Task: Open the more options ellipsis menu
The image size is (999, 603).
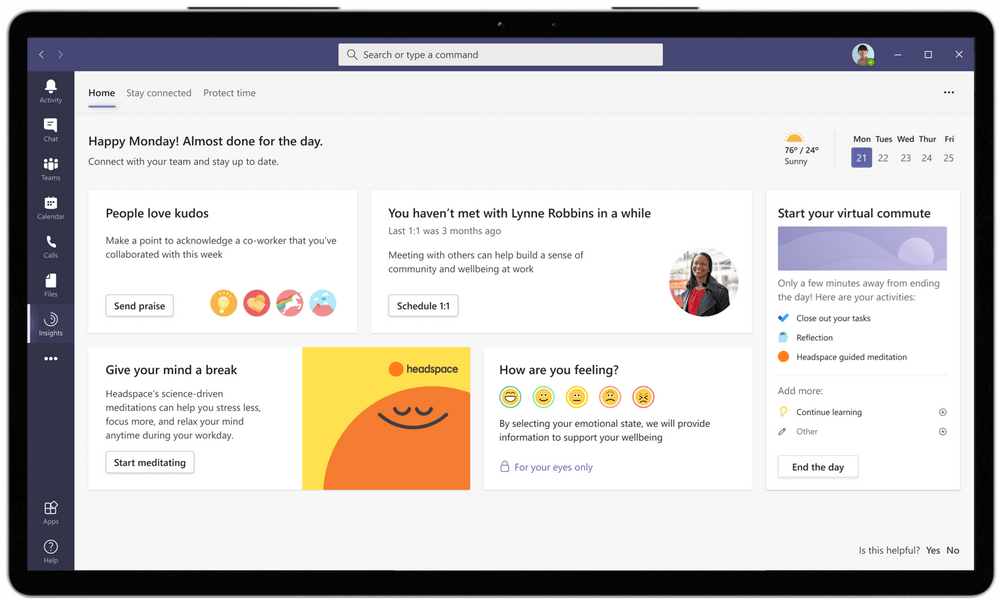Action: pos(948,93)
